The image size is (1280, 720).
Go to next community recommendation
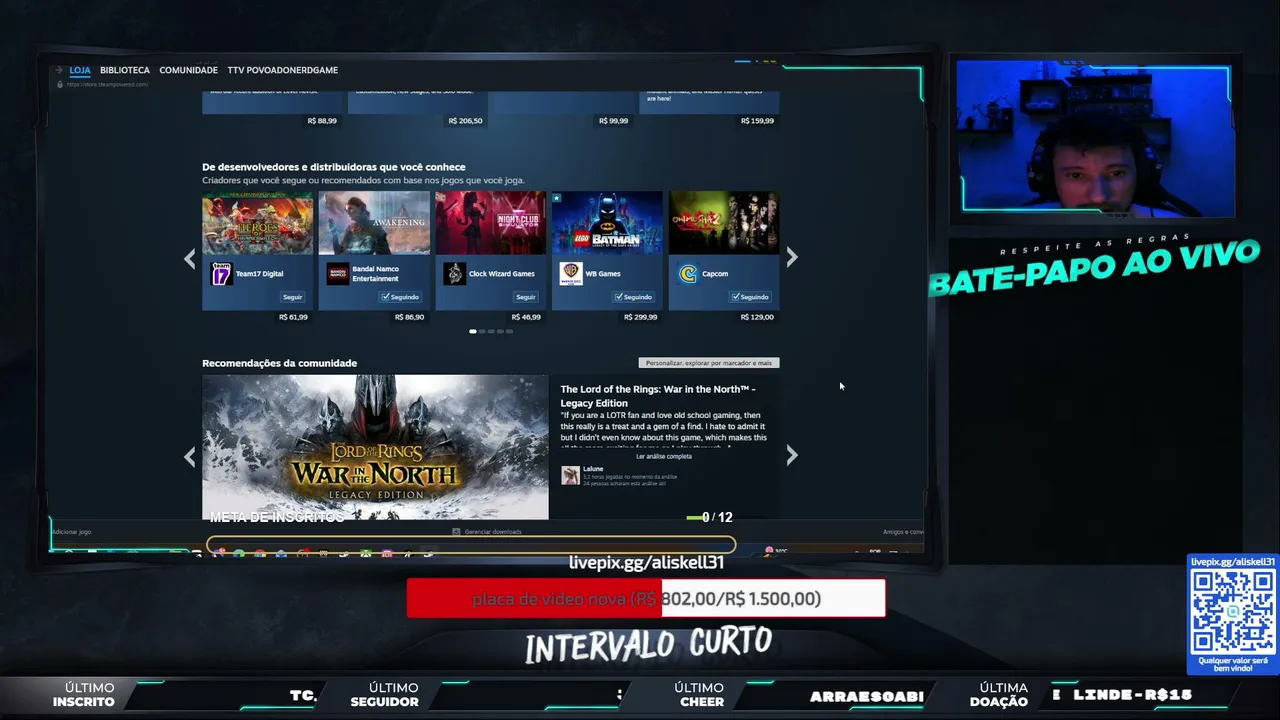[792, 456]
